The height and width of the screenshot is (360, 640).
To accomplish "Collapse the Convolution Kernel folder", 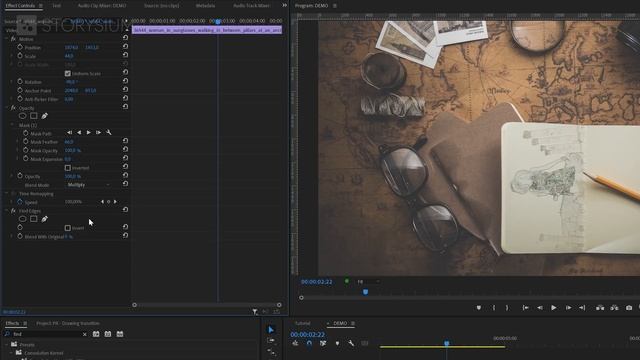I will [x=11, y=353].
